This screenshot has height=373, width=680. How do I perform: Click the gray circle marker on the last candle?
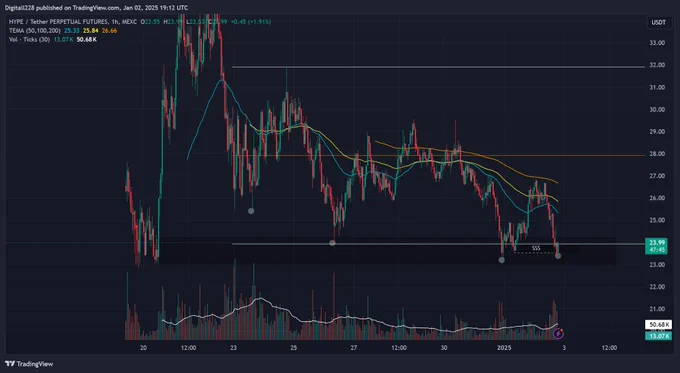(x=558, y=256)
